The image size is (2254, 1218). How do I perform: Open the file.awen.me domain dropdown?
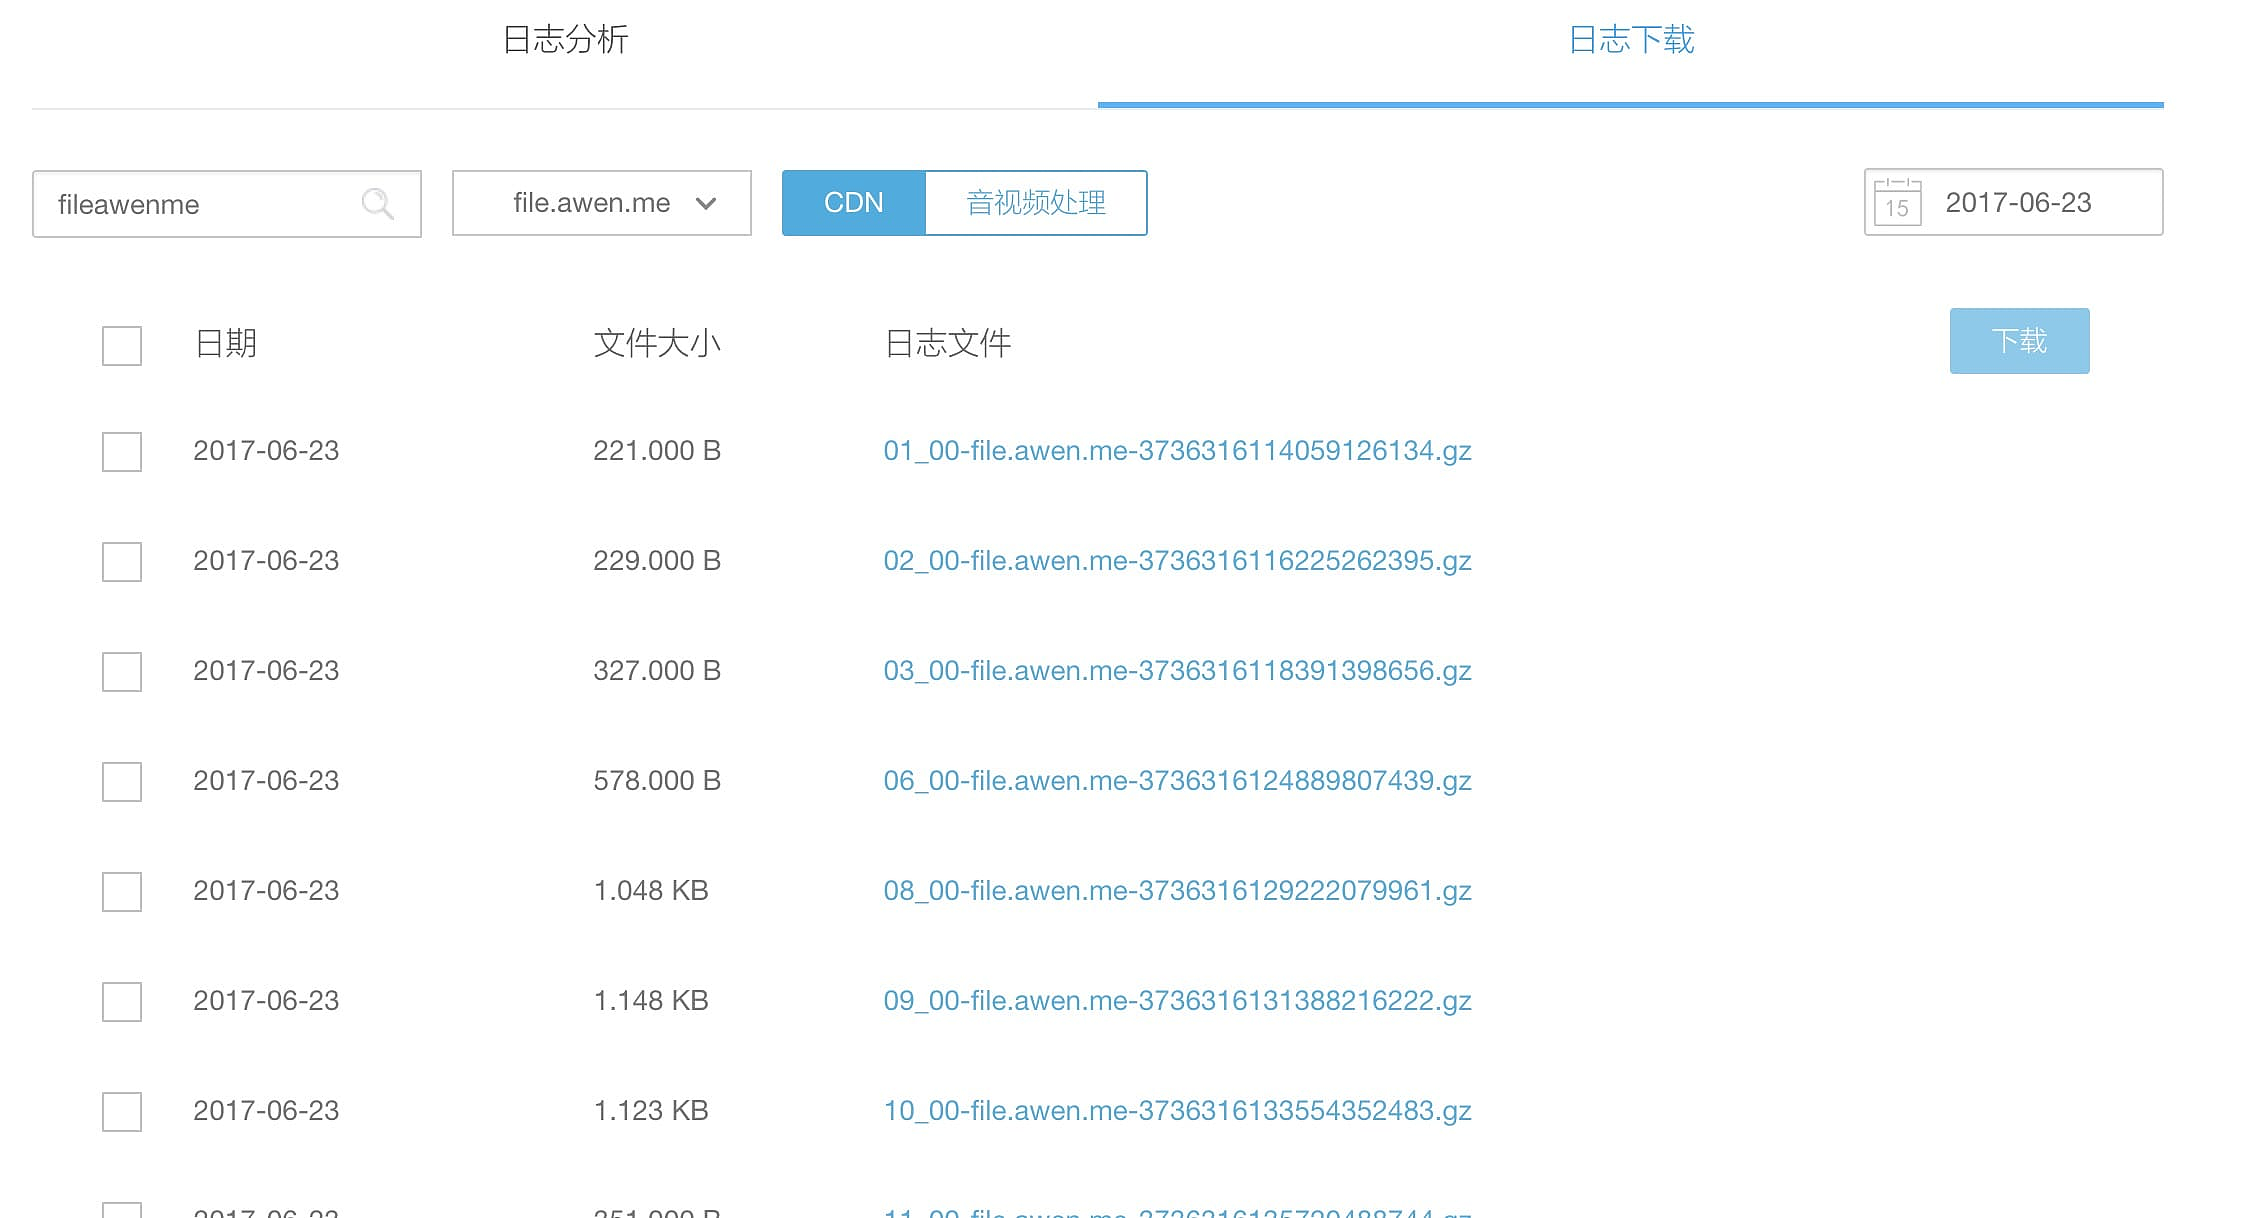(x=601, y=203)
